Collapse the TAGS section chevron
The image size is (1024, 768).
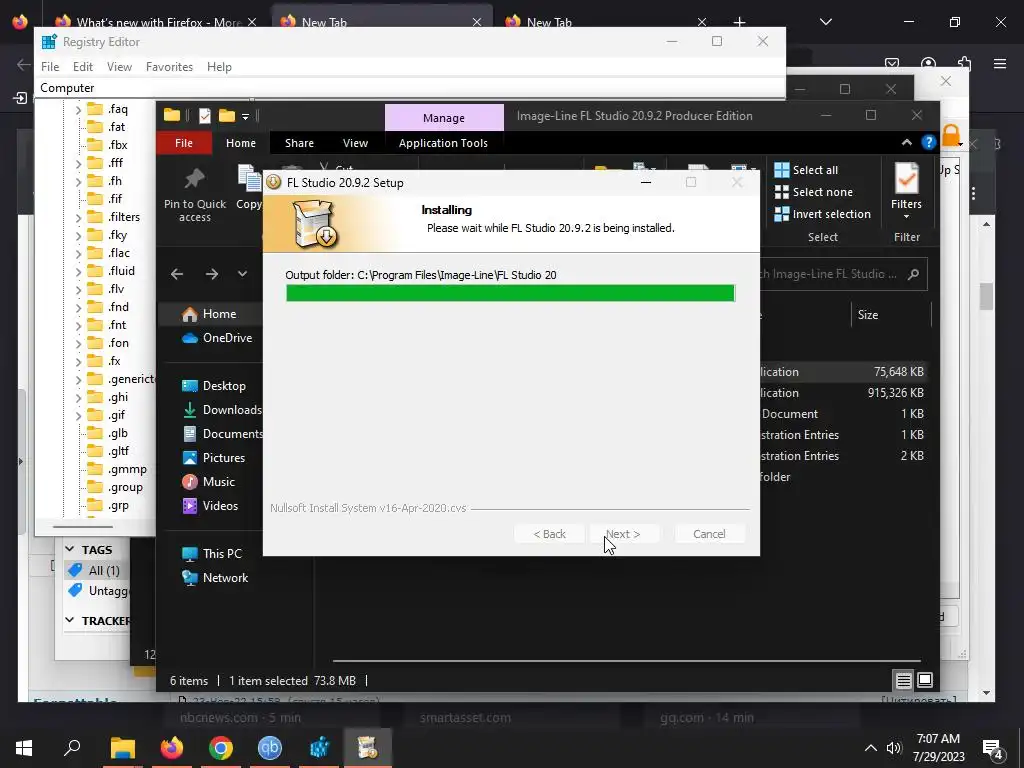[70, 549]
